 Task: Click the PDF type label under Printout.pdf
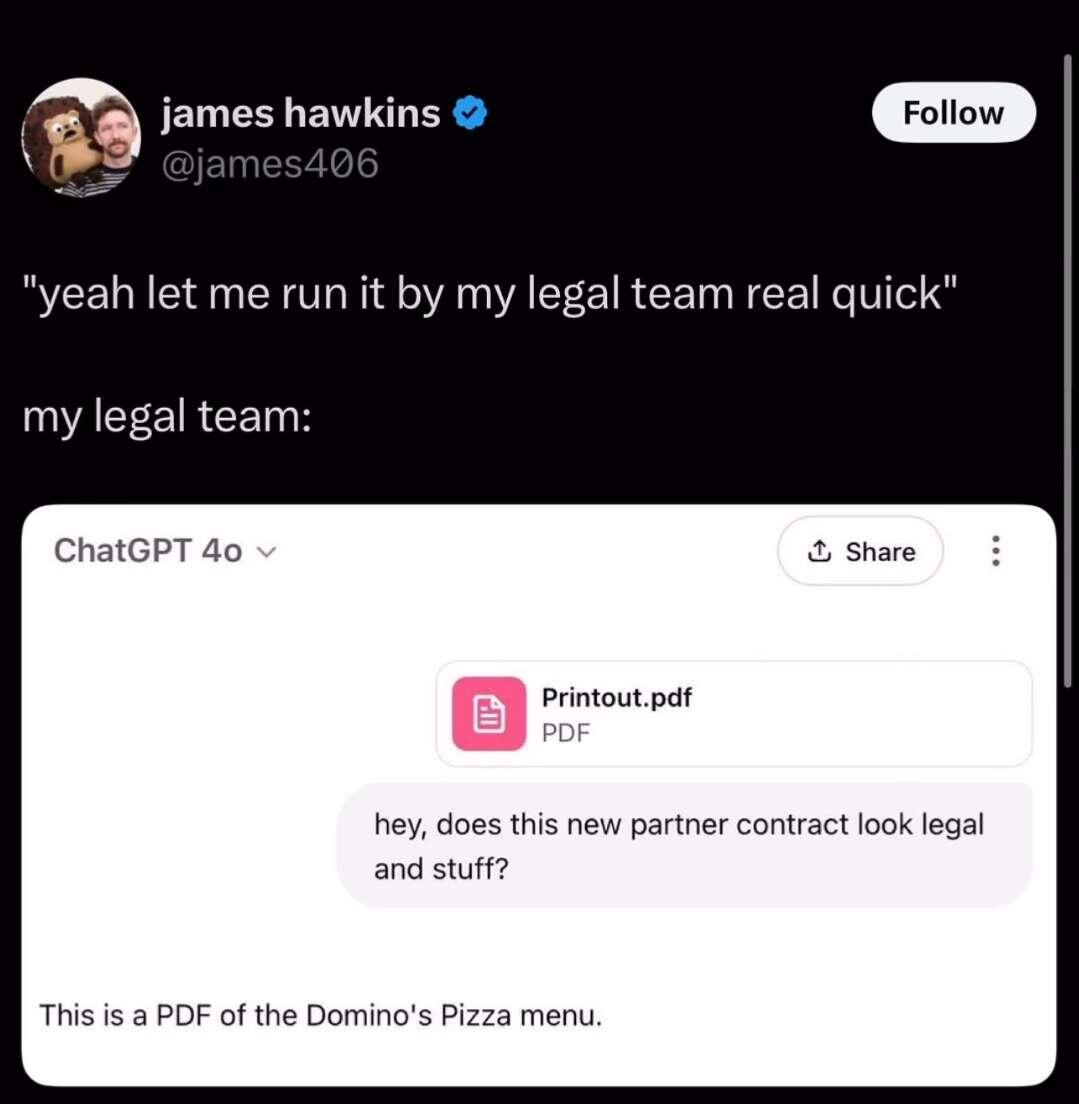[566, 733]
